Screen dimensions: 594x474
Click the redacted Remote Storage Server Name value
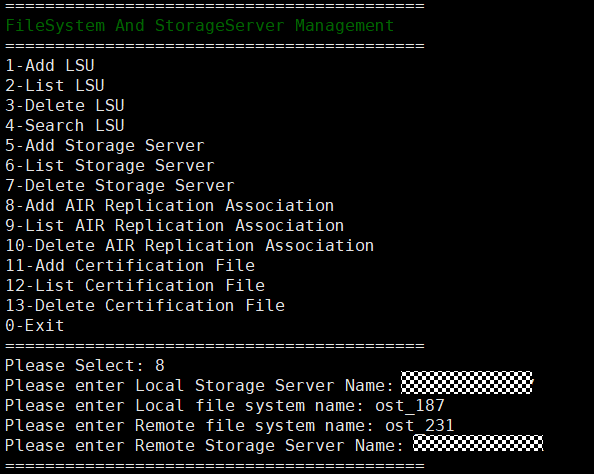478,443
